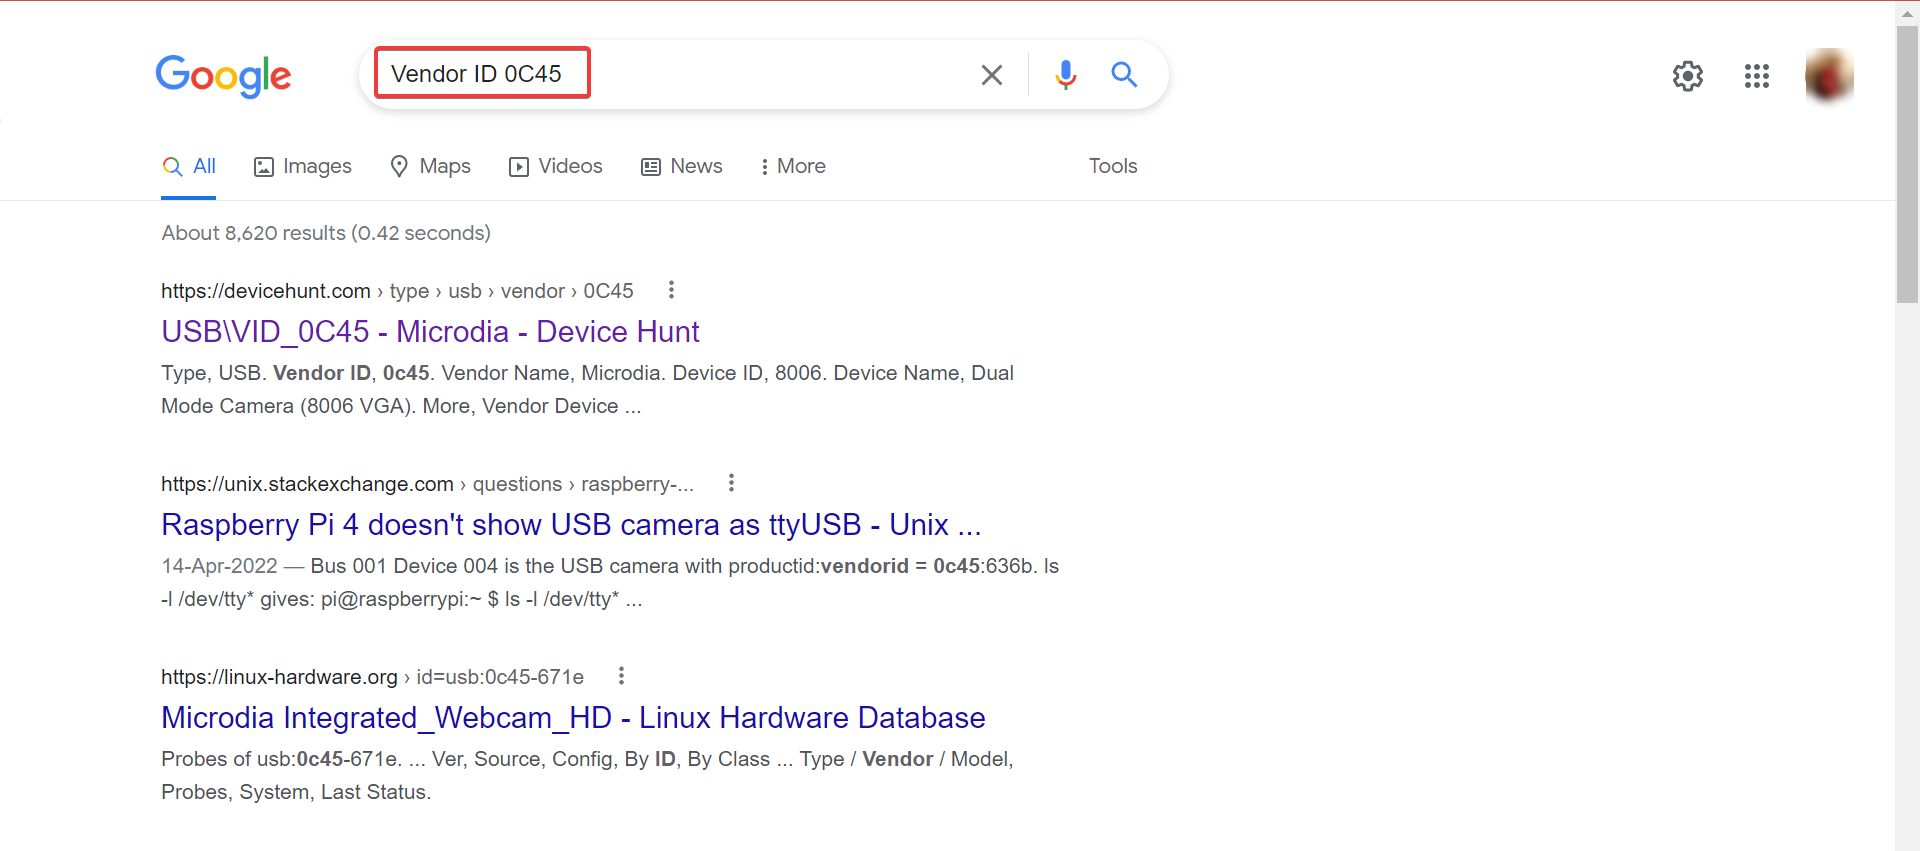The image size is (1920, 851).
Task: Open the USB\VID_0C45 Microdia Device Hunt link
Action: pyautogui.click(x=430, y=332)
